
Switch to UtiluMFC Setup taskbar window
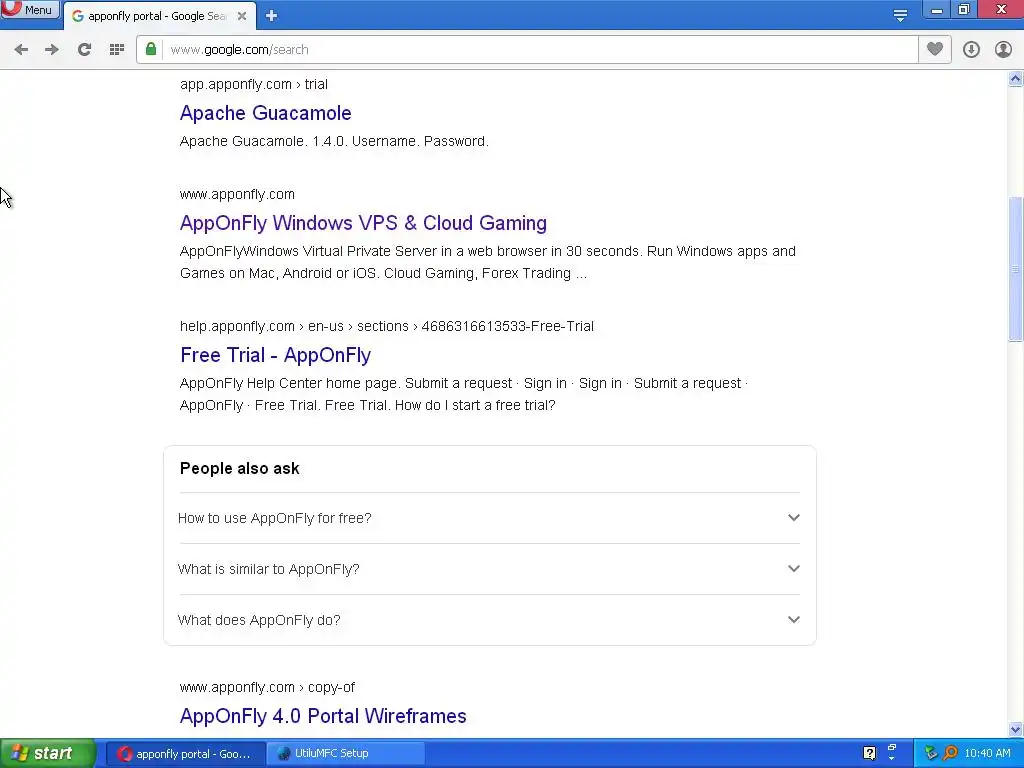(346, 754)
